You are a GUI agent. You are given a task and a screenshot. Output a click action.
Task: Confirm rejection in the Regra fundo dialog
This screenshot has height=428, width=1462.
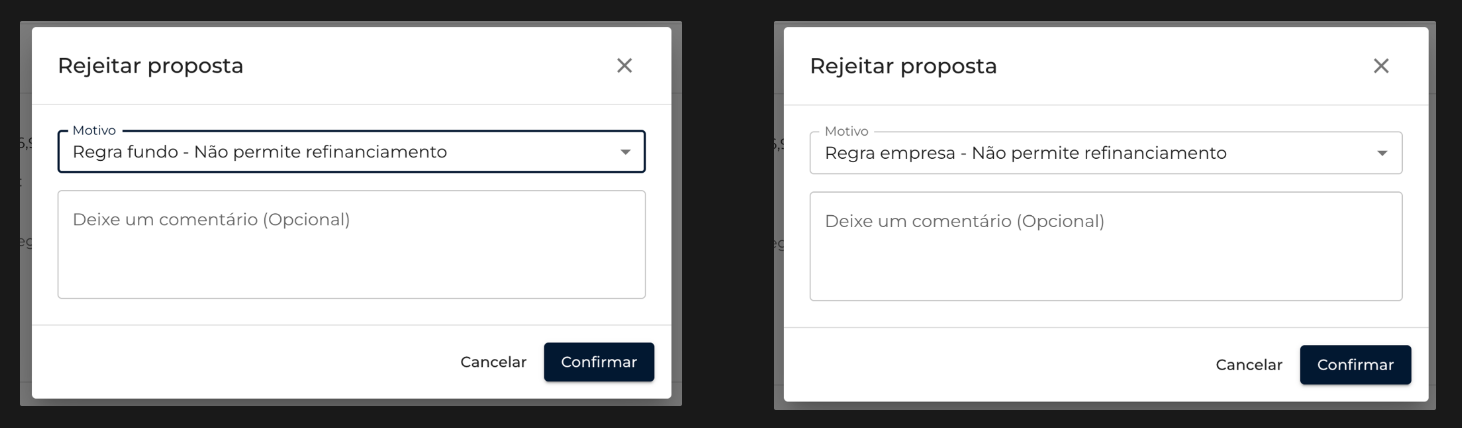598,362
